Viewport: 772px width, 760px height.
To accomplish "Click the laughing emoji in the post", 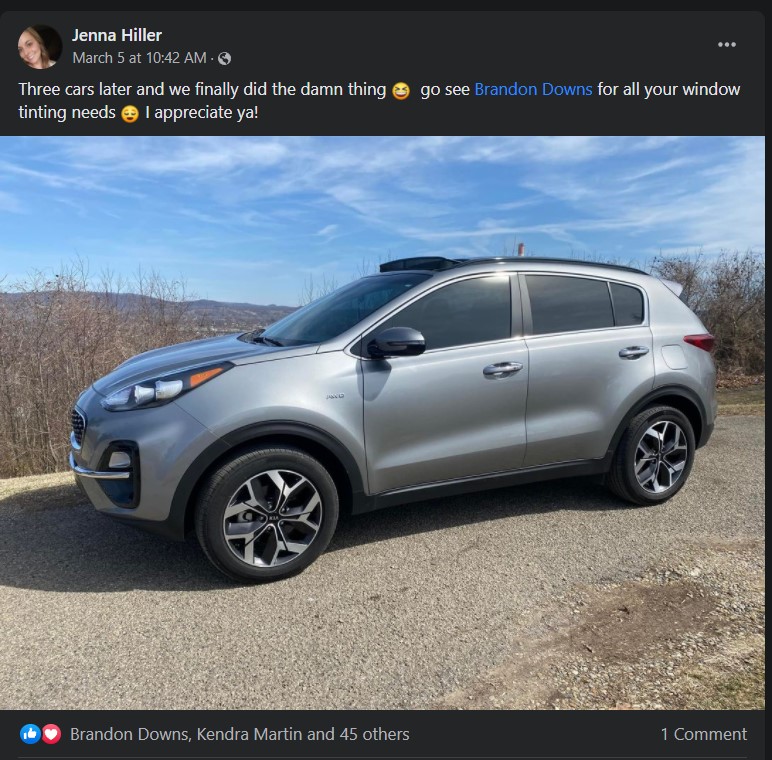I will 401,91.
